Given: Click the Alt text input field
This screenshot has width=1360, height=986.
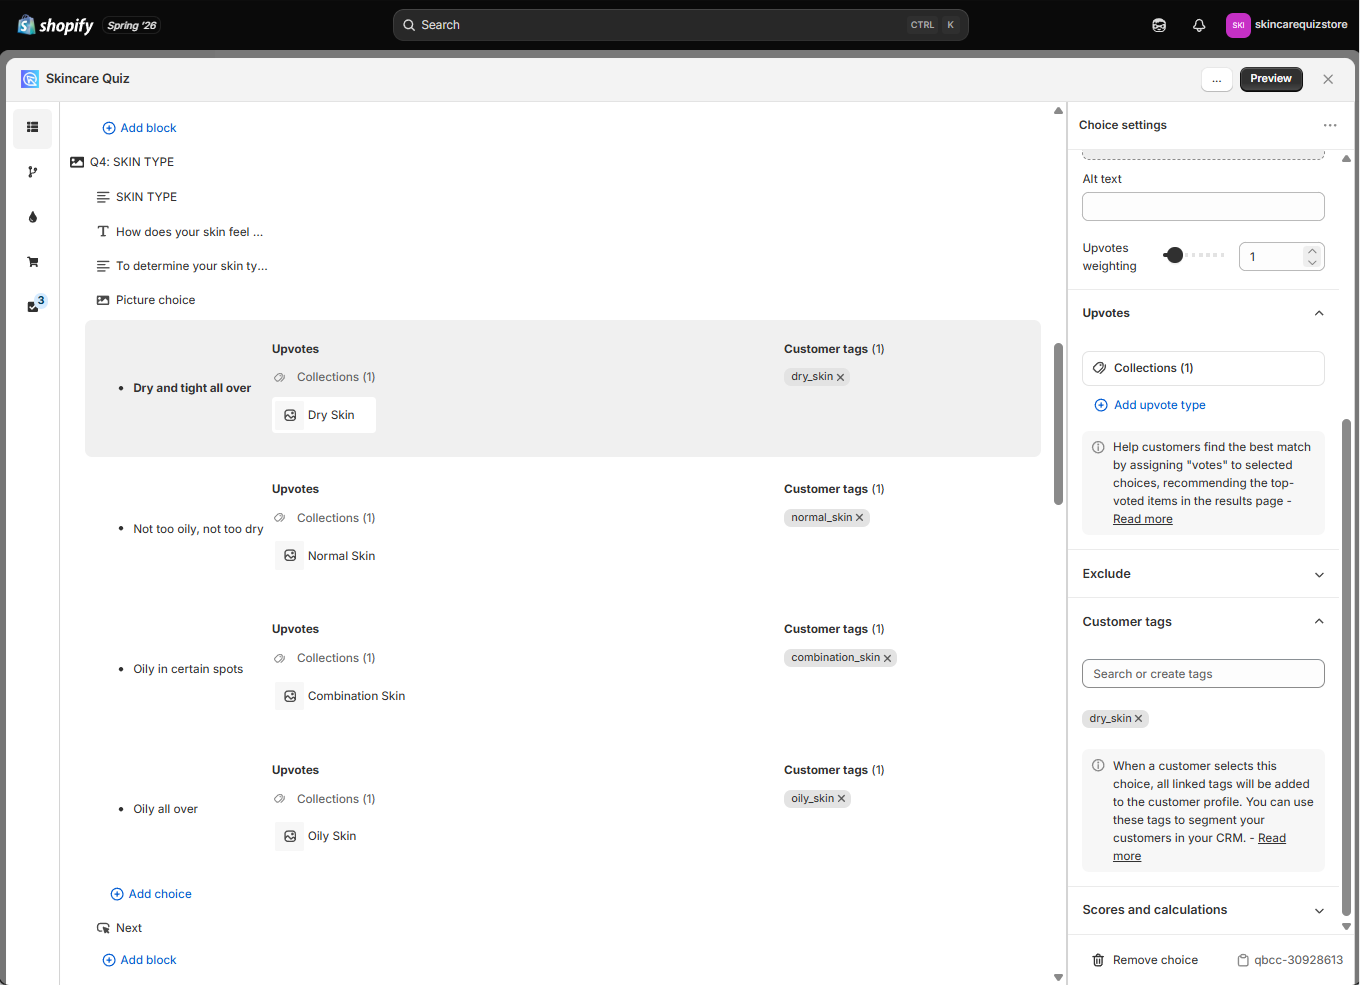Looking at the screenshot, I should click(x=1203, y=207).
